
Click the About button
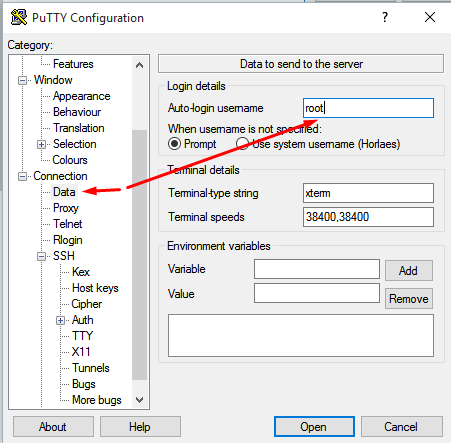tap(53, 427)
